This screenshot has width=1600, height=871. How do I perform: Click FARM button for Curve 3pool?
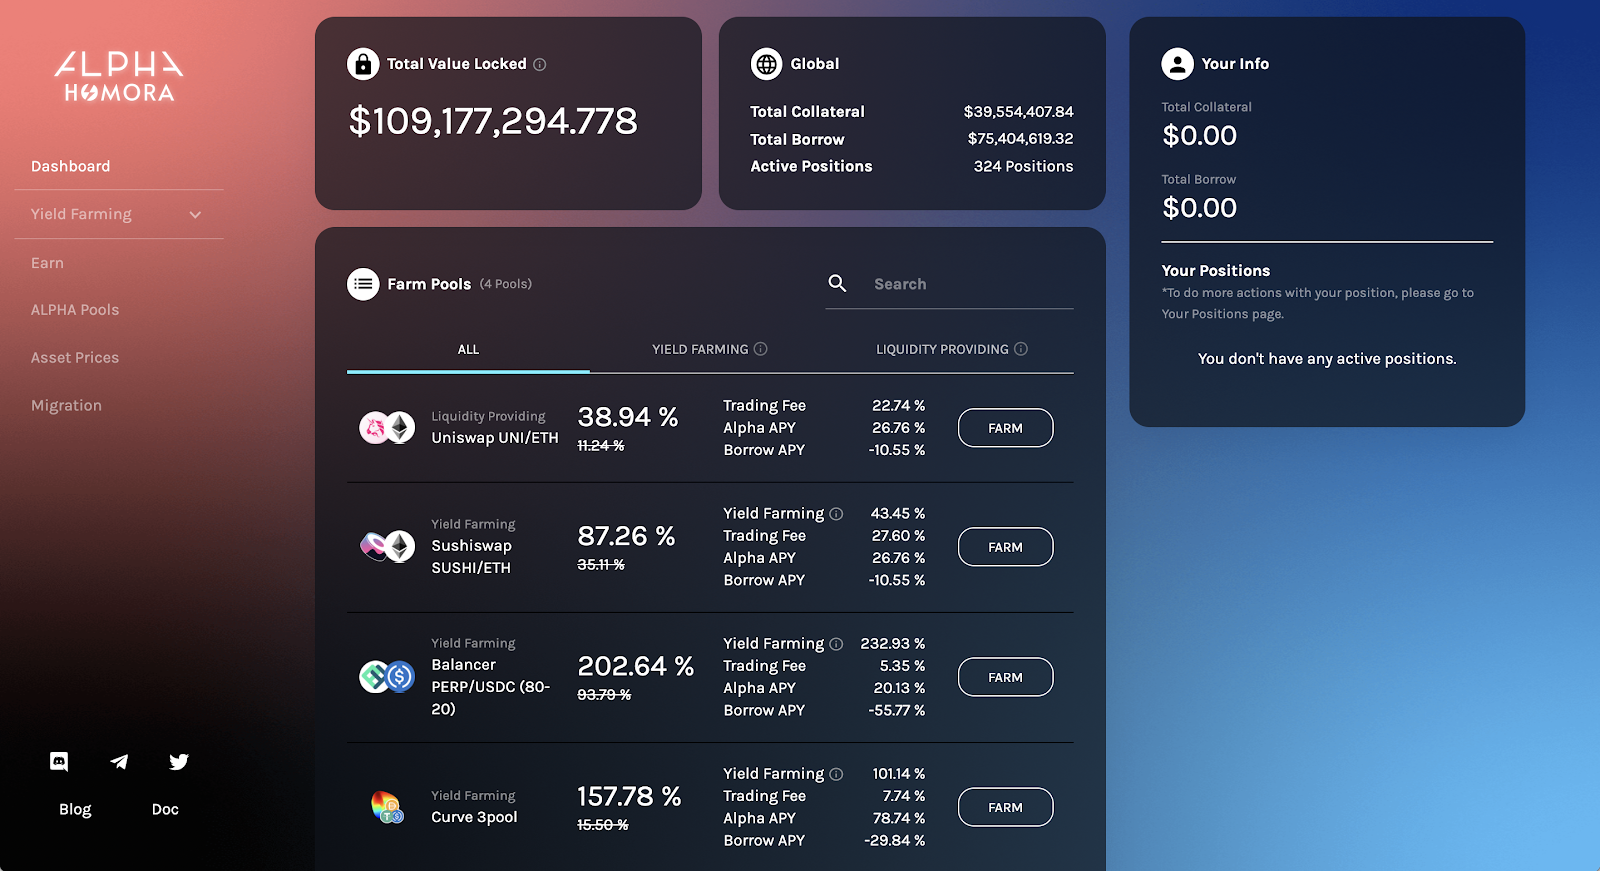point(1005,807)
